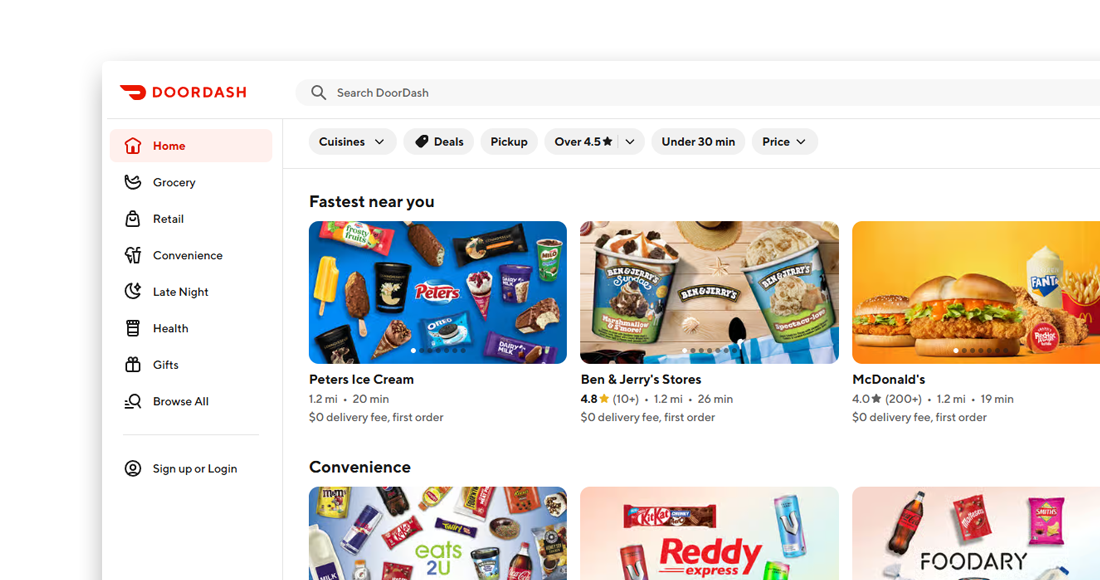Image resolution: width=1100 pixels, height=580 pixels.
Task: Enable the Under 30 min filter
Action: (698, 142)
